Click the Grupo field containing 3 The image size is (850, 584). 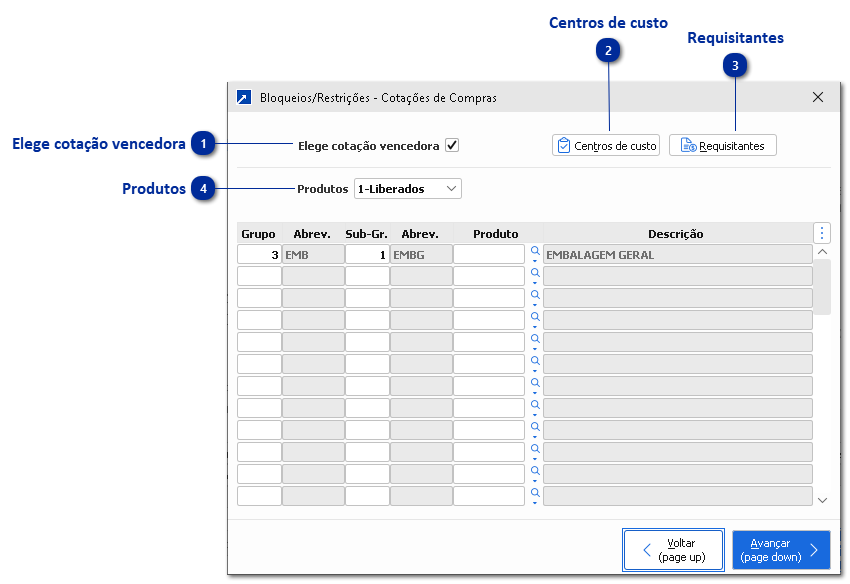point(259,255)
